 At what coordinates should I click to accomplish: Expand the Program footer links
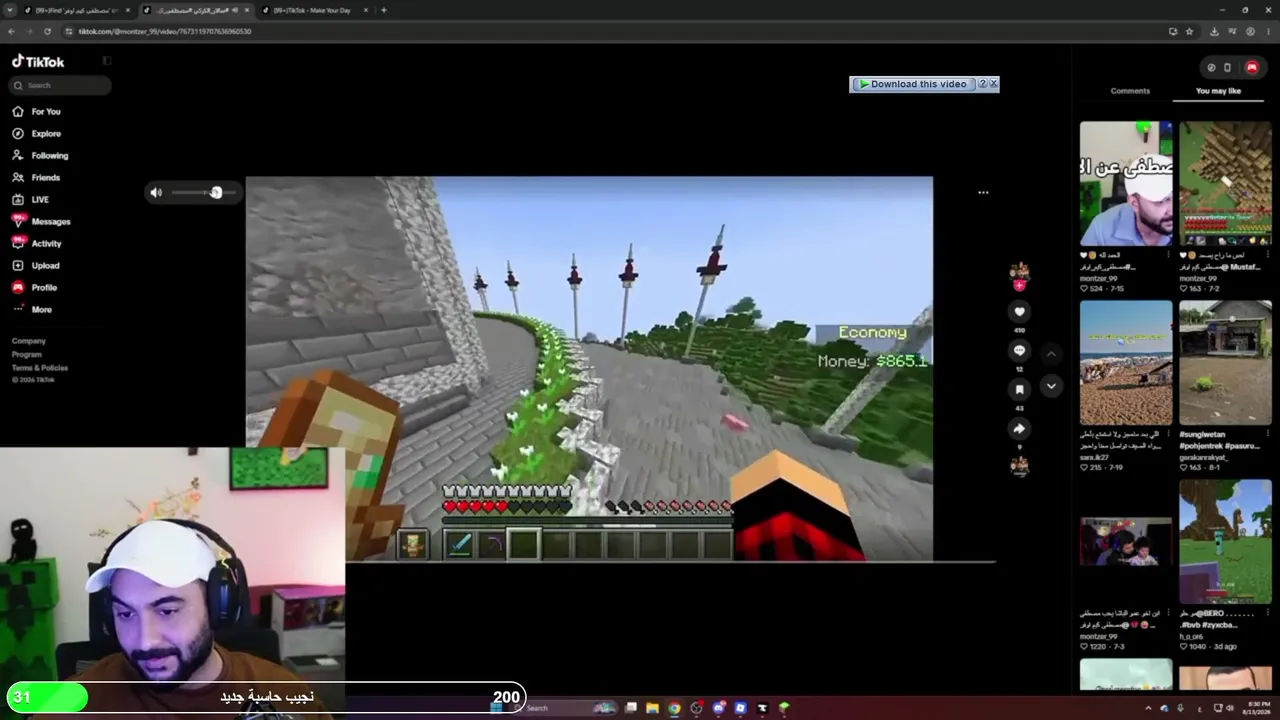click(x=27, y=354)
